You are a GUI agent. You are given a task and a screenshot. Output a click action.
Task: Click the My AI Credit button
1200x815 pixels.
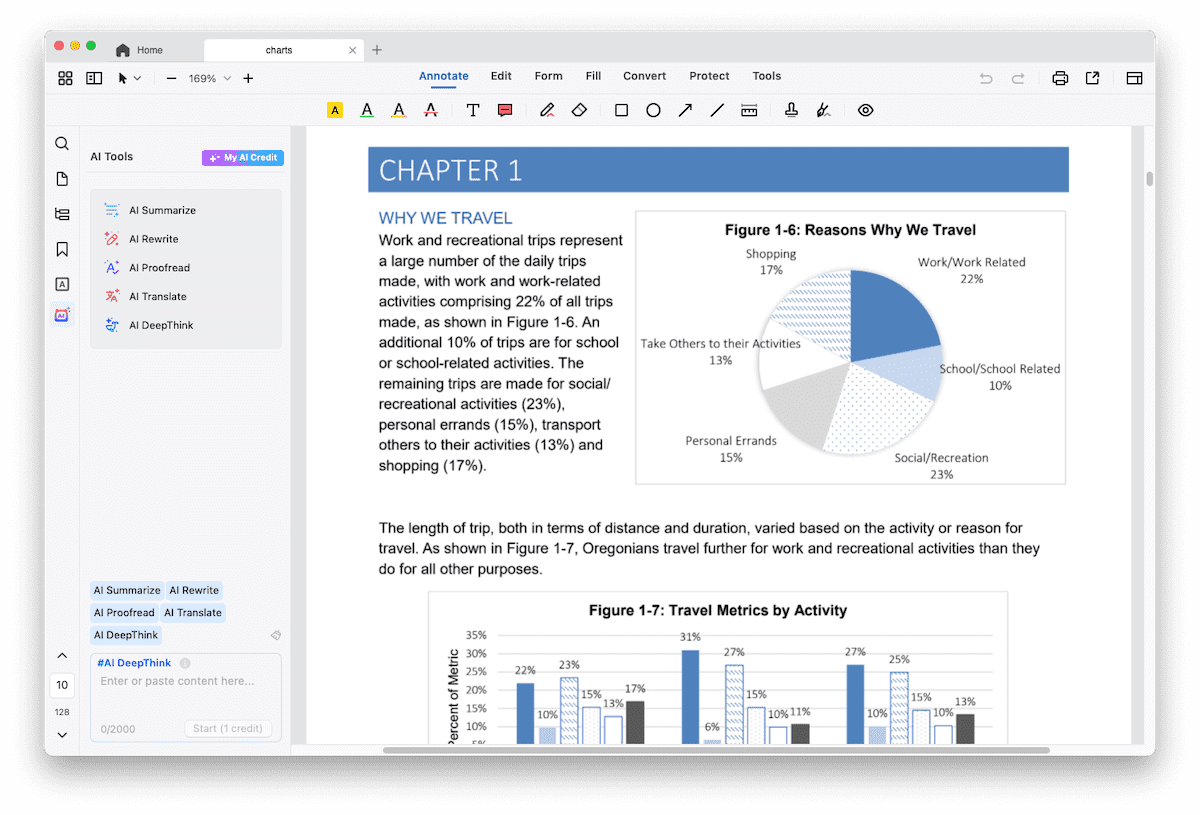click(x=243, y=158)
